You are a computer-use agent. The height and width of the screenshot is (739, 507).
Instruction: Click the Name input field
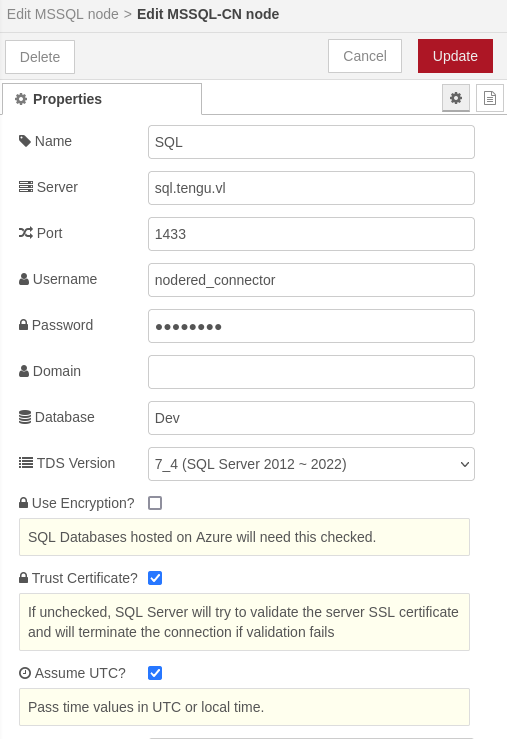311,142
